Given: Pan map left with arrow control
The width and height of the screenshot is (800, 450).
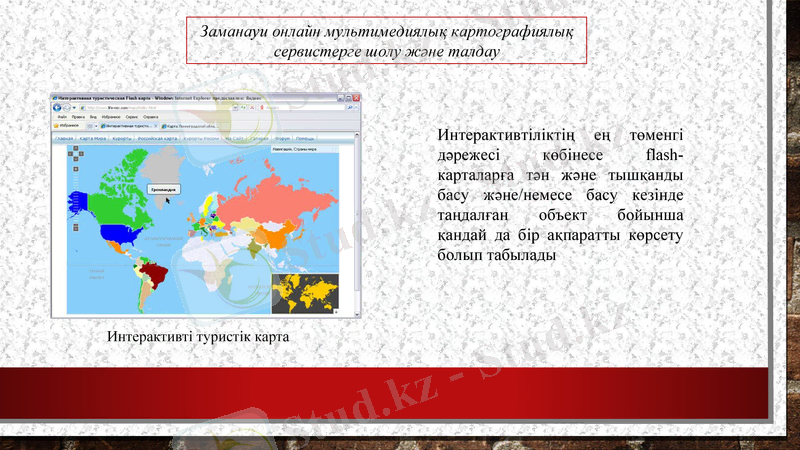Looking at the screenshot, I should point(70,154).
